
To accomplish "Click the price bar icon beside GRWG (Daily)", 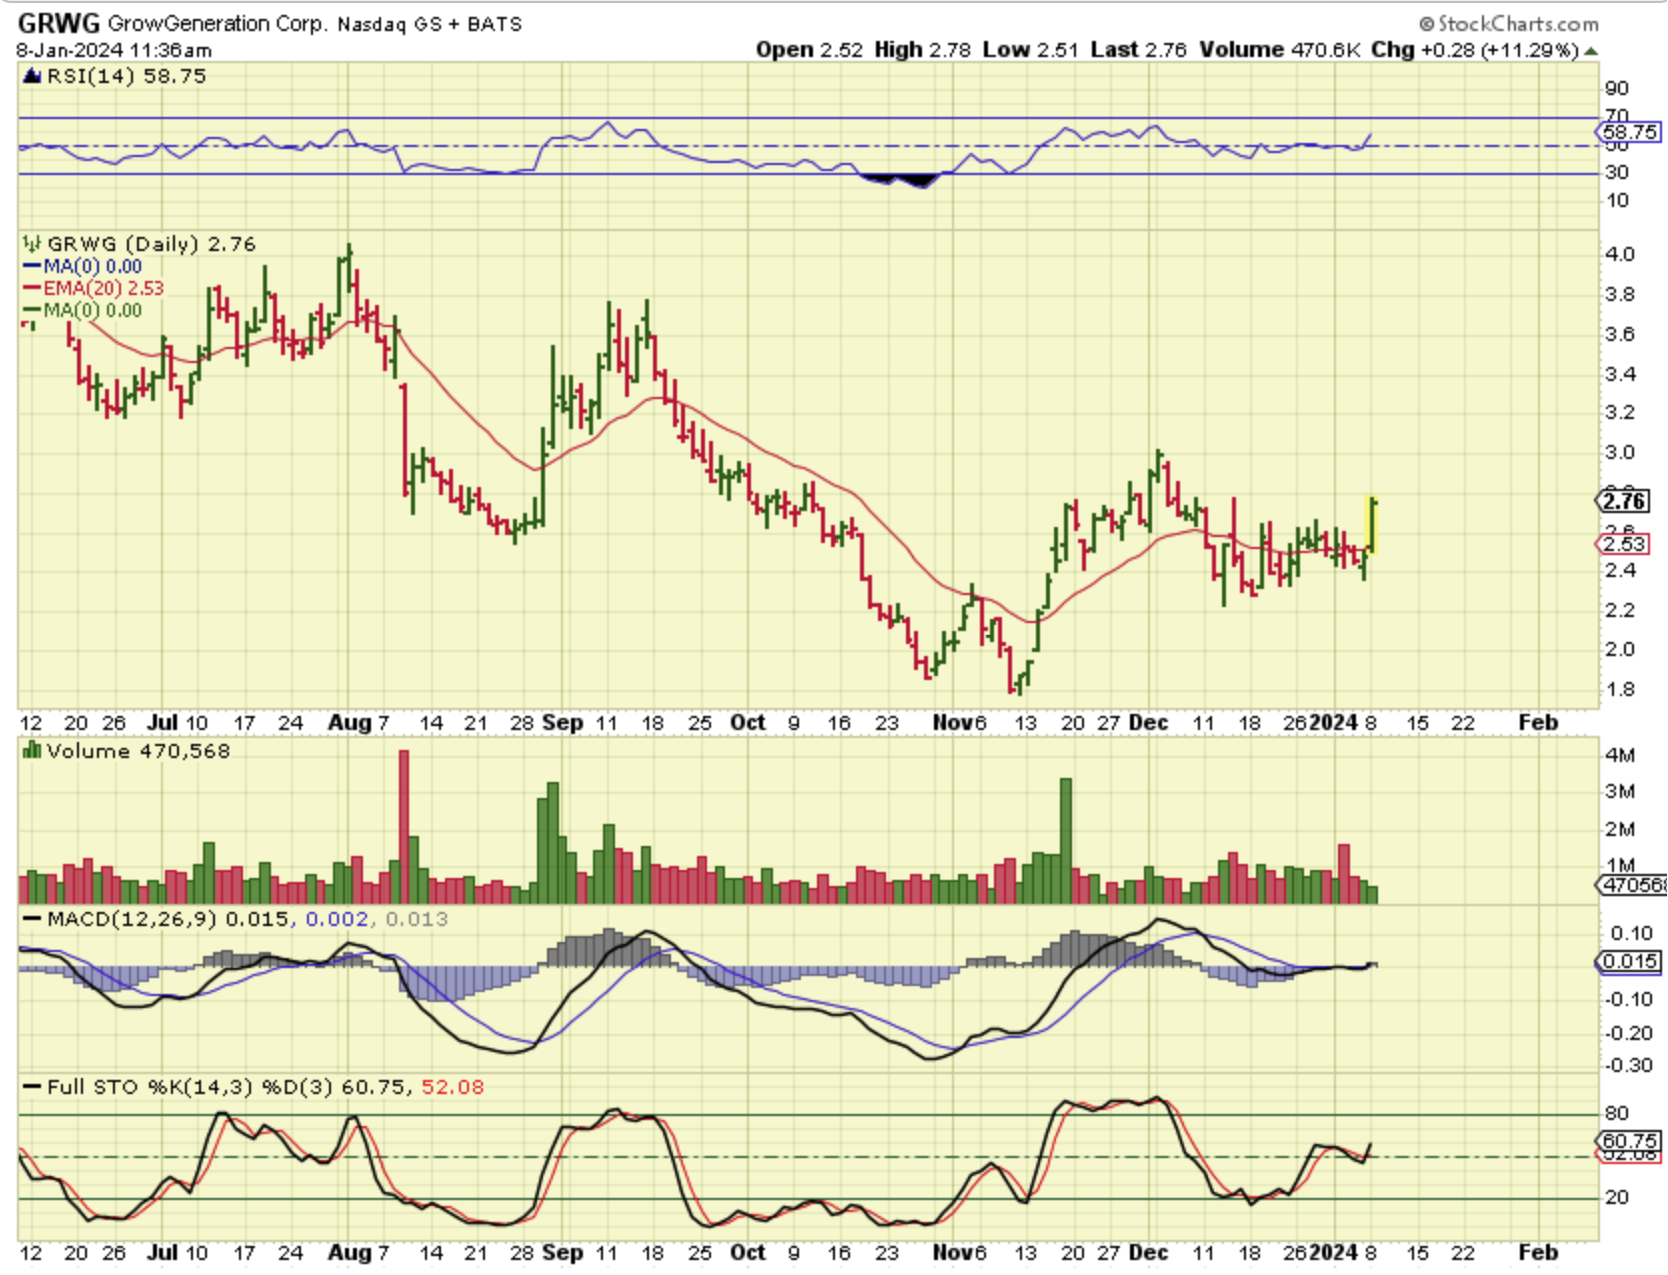I will pyautogui.click(x=32, y=243).
